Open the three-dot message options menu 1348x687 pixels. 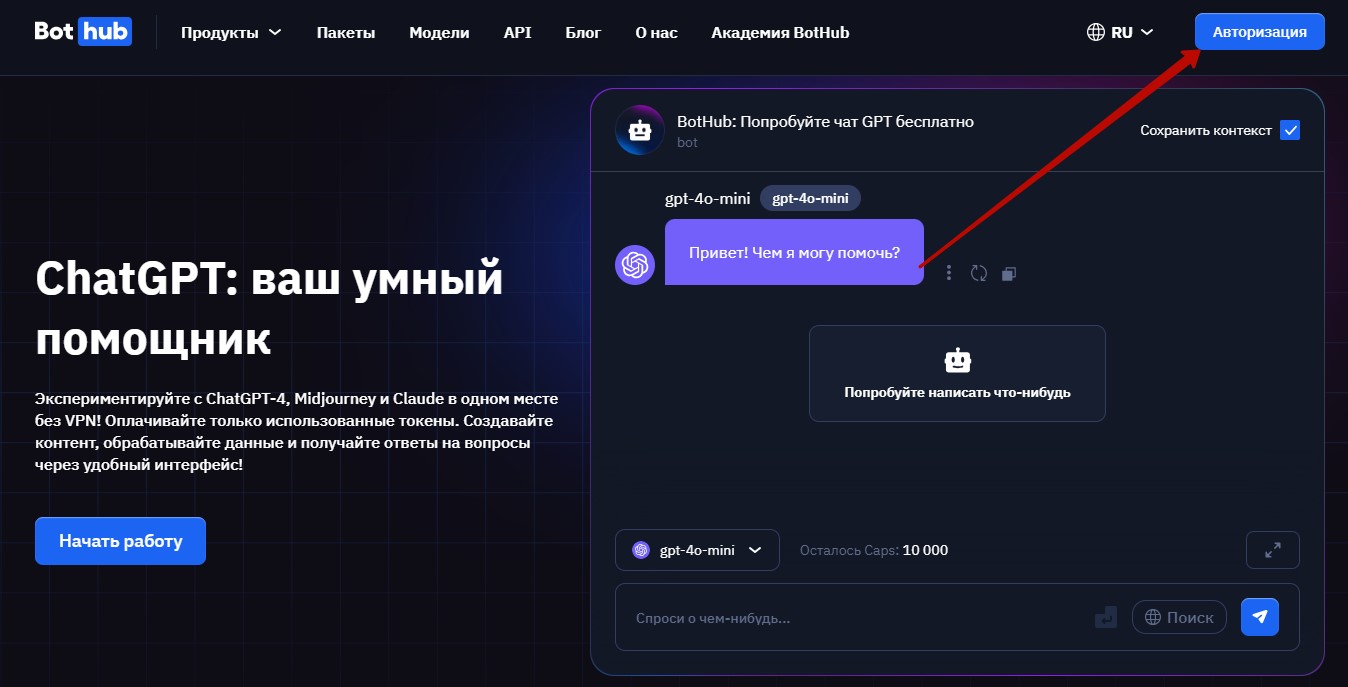point(949,273)
